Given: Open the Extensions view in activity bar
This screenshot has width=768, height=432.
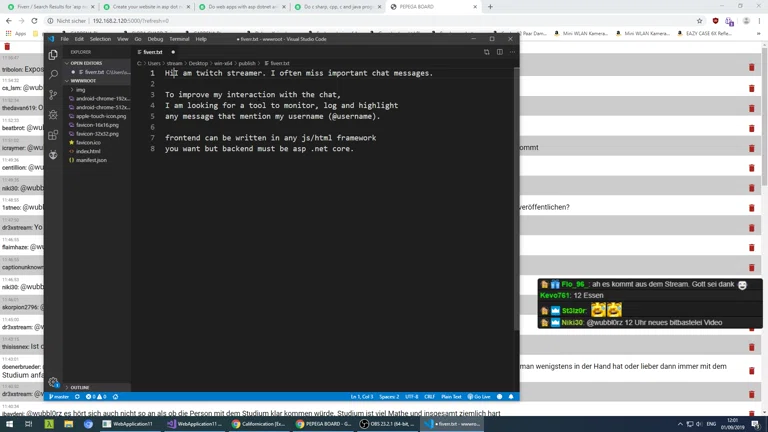Looking at the screenshot, I should coord(53,135).
